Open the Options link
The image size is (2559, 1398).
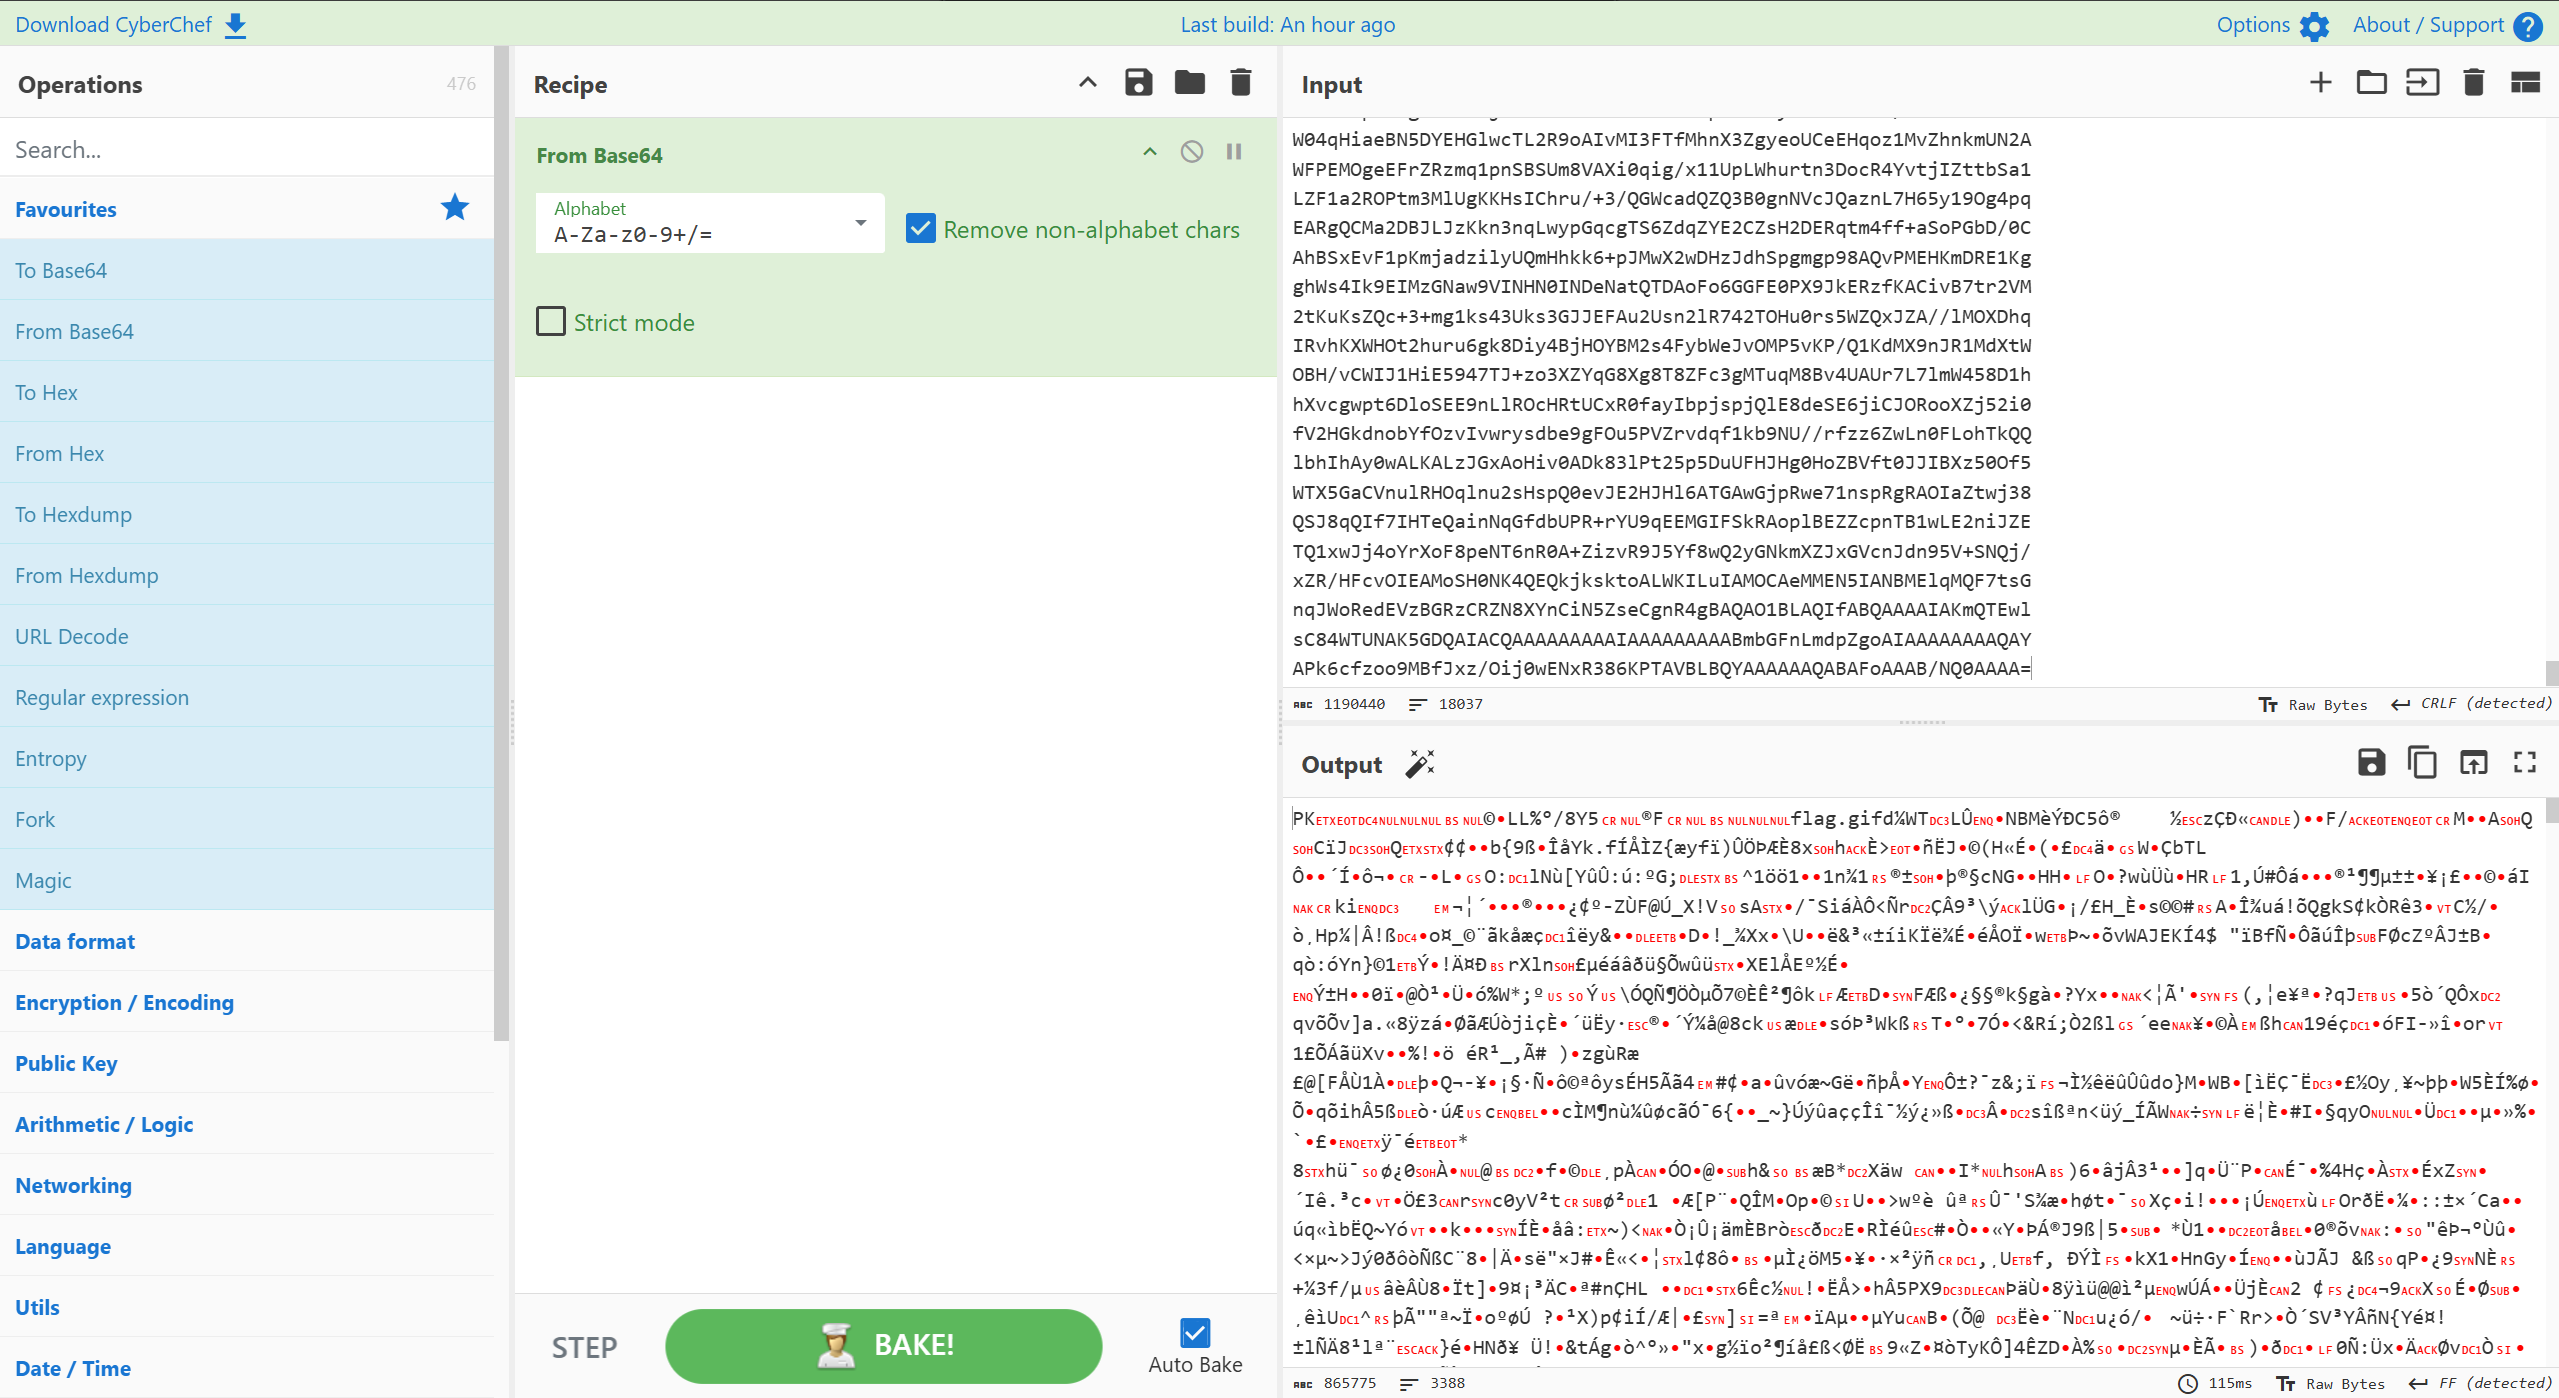(x=2273, y=25)
